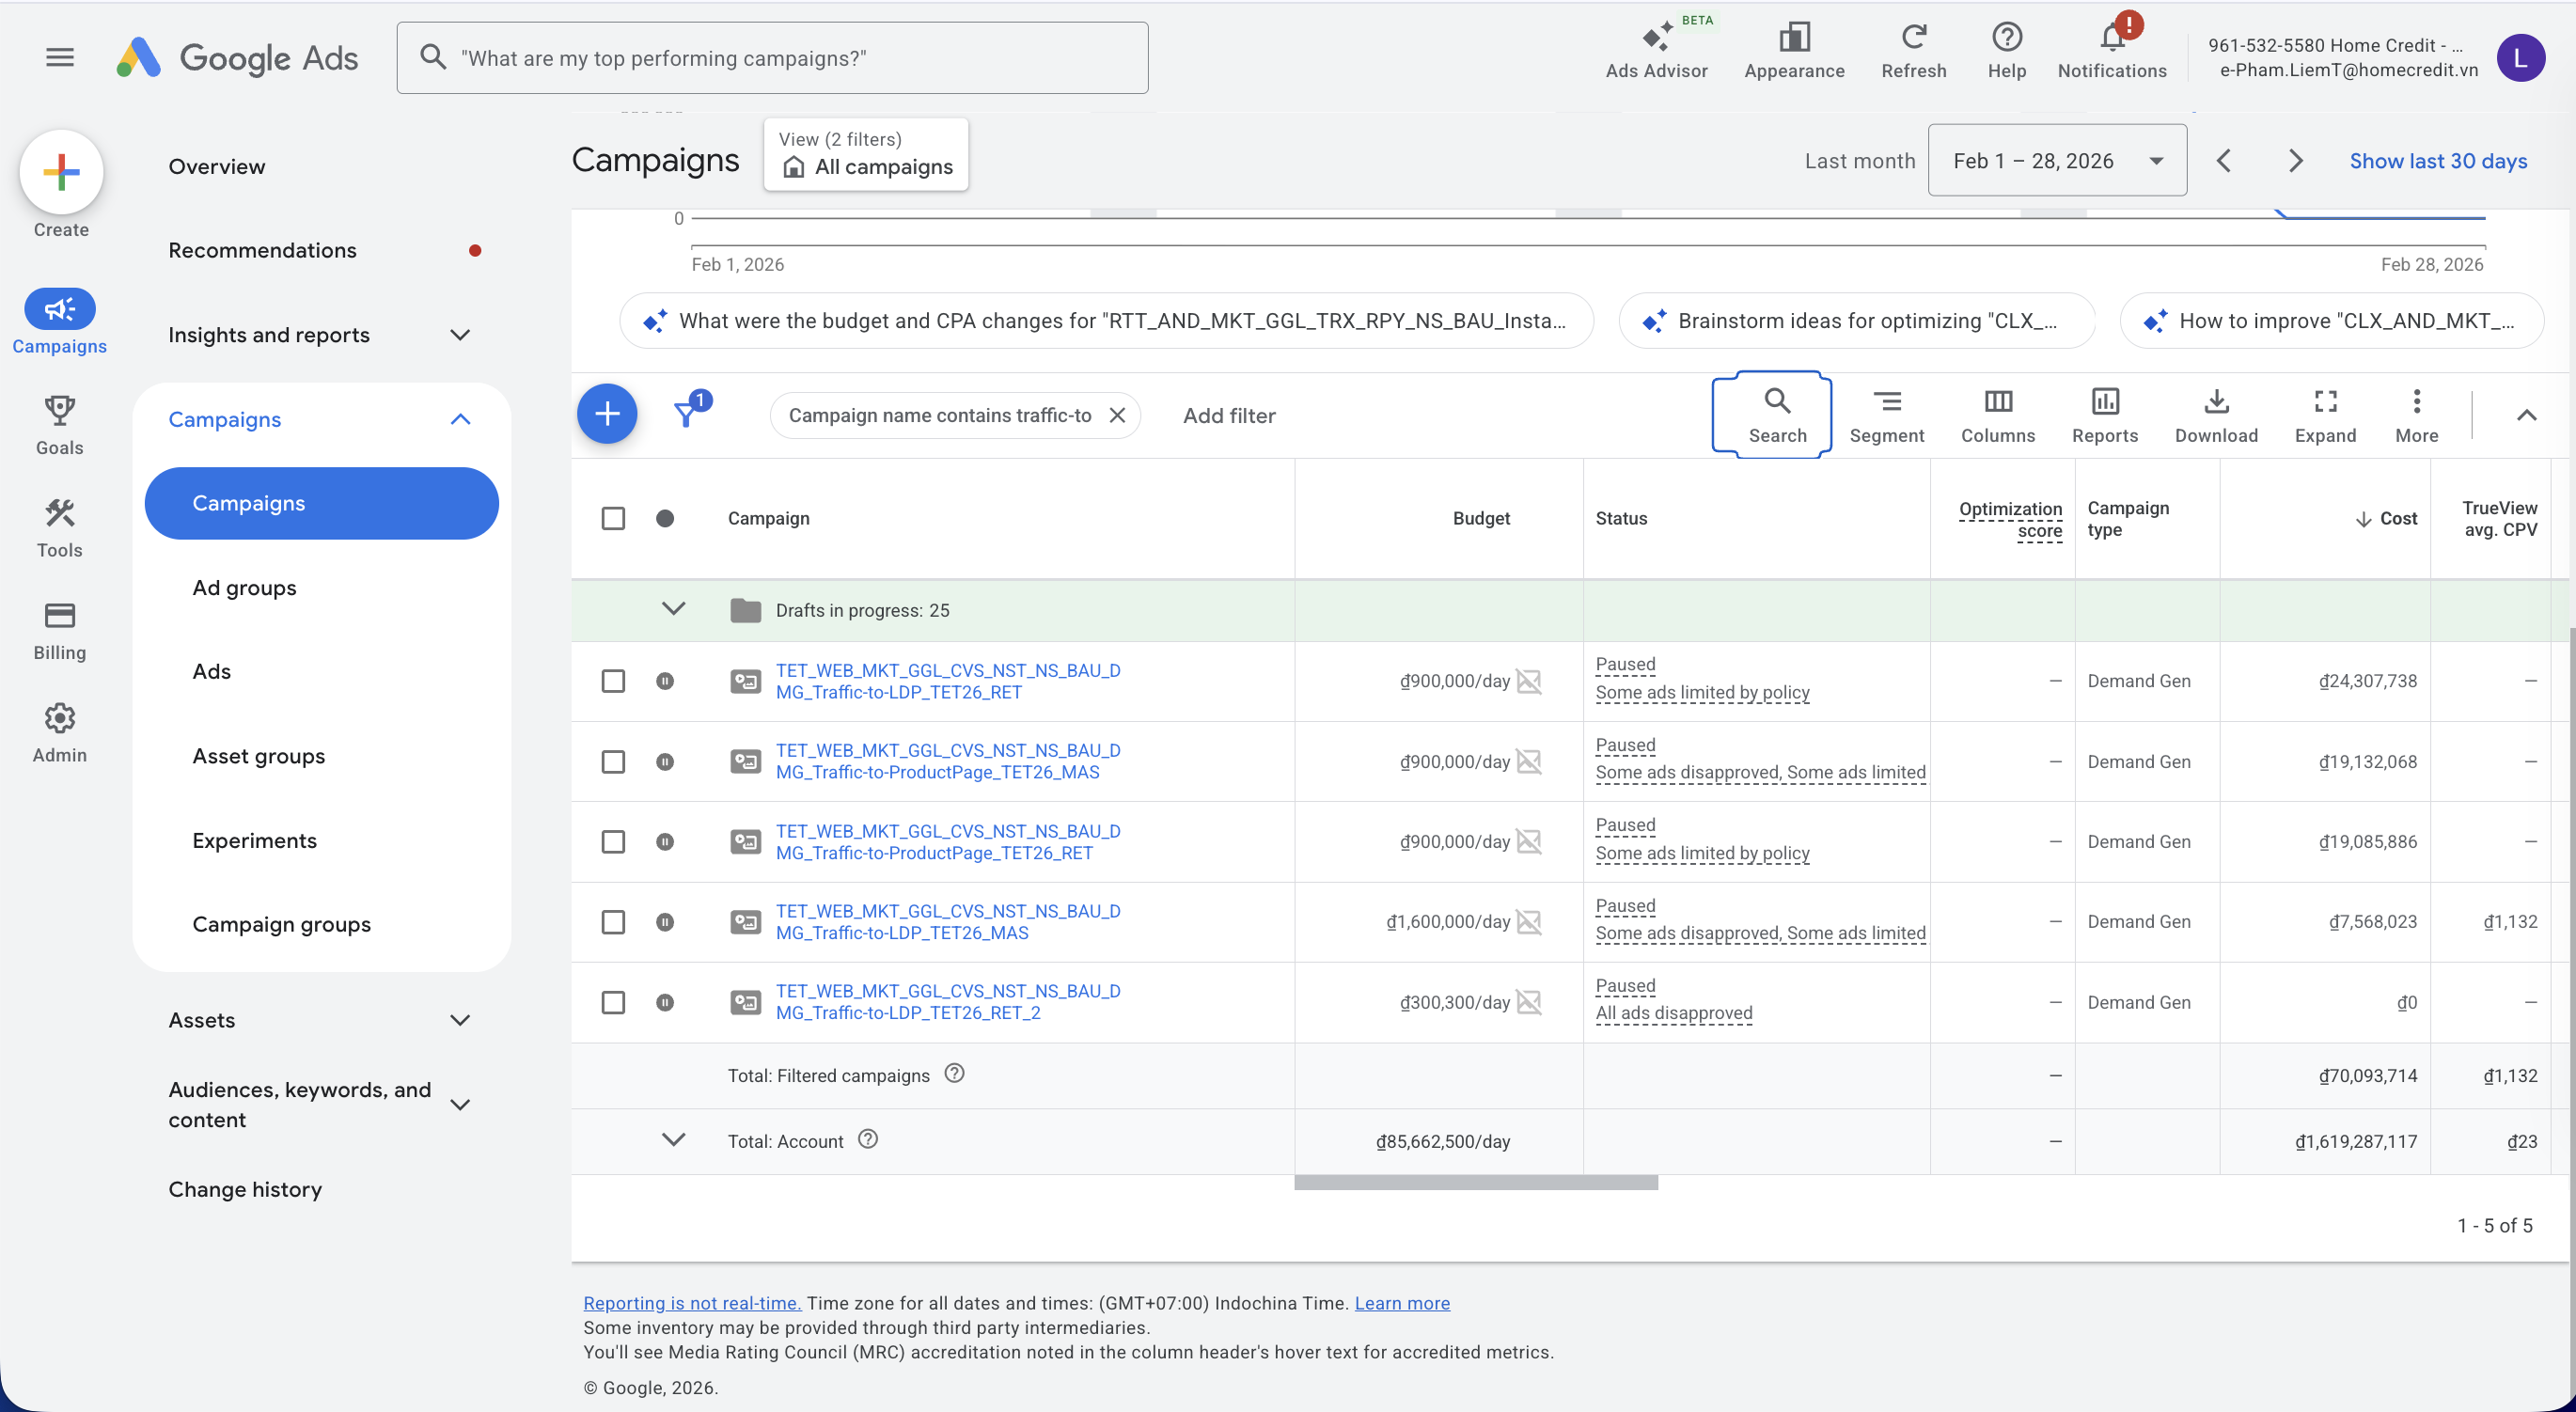Tick checkbox for Traffic-to-LDP_TET26_RET_2 campaign

pyautogui.click(x=613, y=1002)
